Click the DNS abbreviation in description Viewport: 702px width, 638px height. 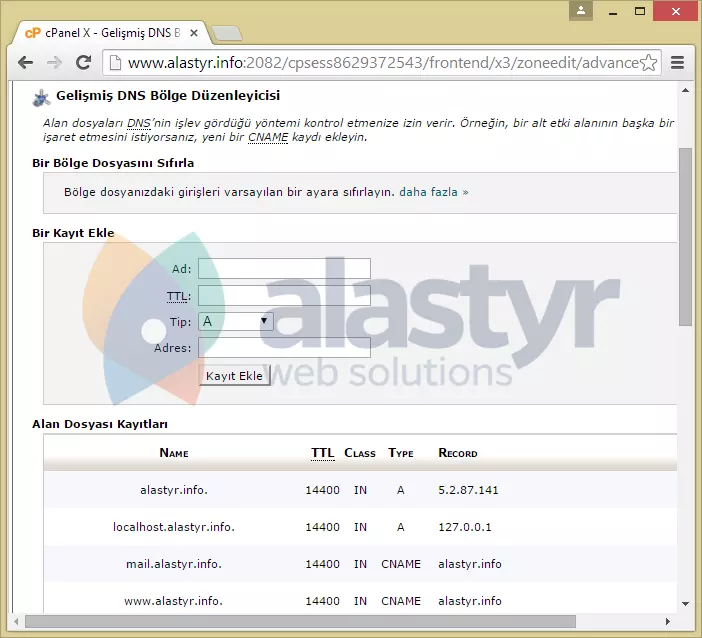[x=139, y=123]
